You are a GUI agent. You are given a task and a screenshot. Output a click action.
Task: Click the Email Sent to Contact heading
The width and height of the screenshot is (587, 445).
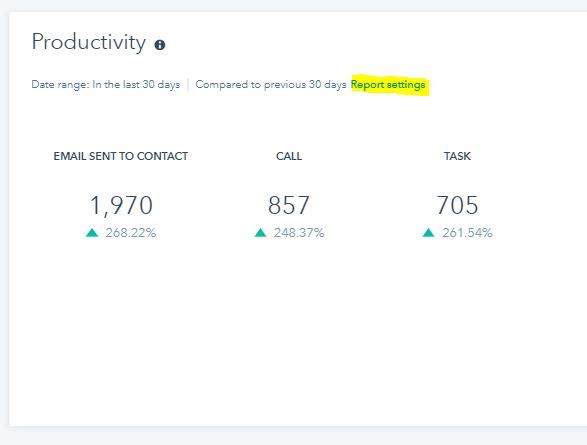tap(121, 156)
